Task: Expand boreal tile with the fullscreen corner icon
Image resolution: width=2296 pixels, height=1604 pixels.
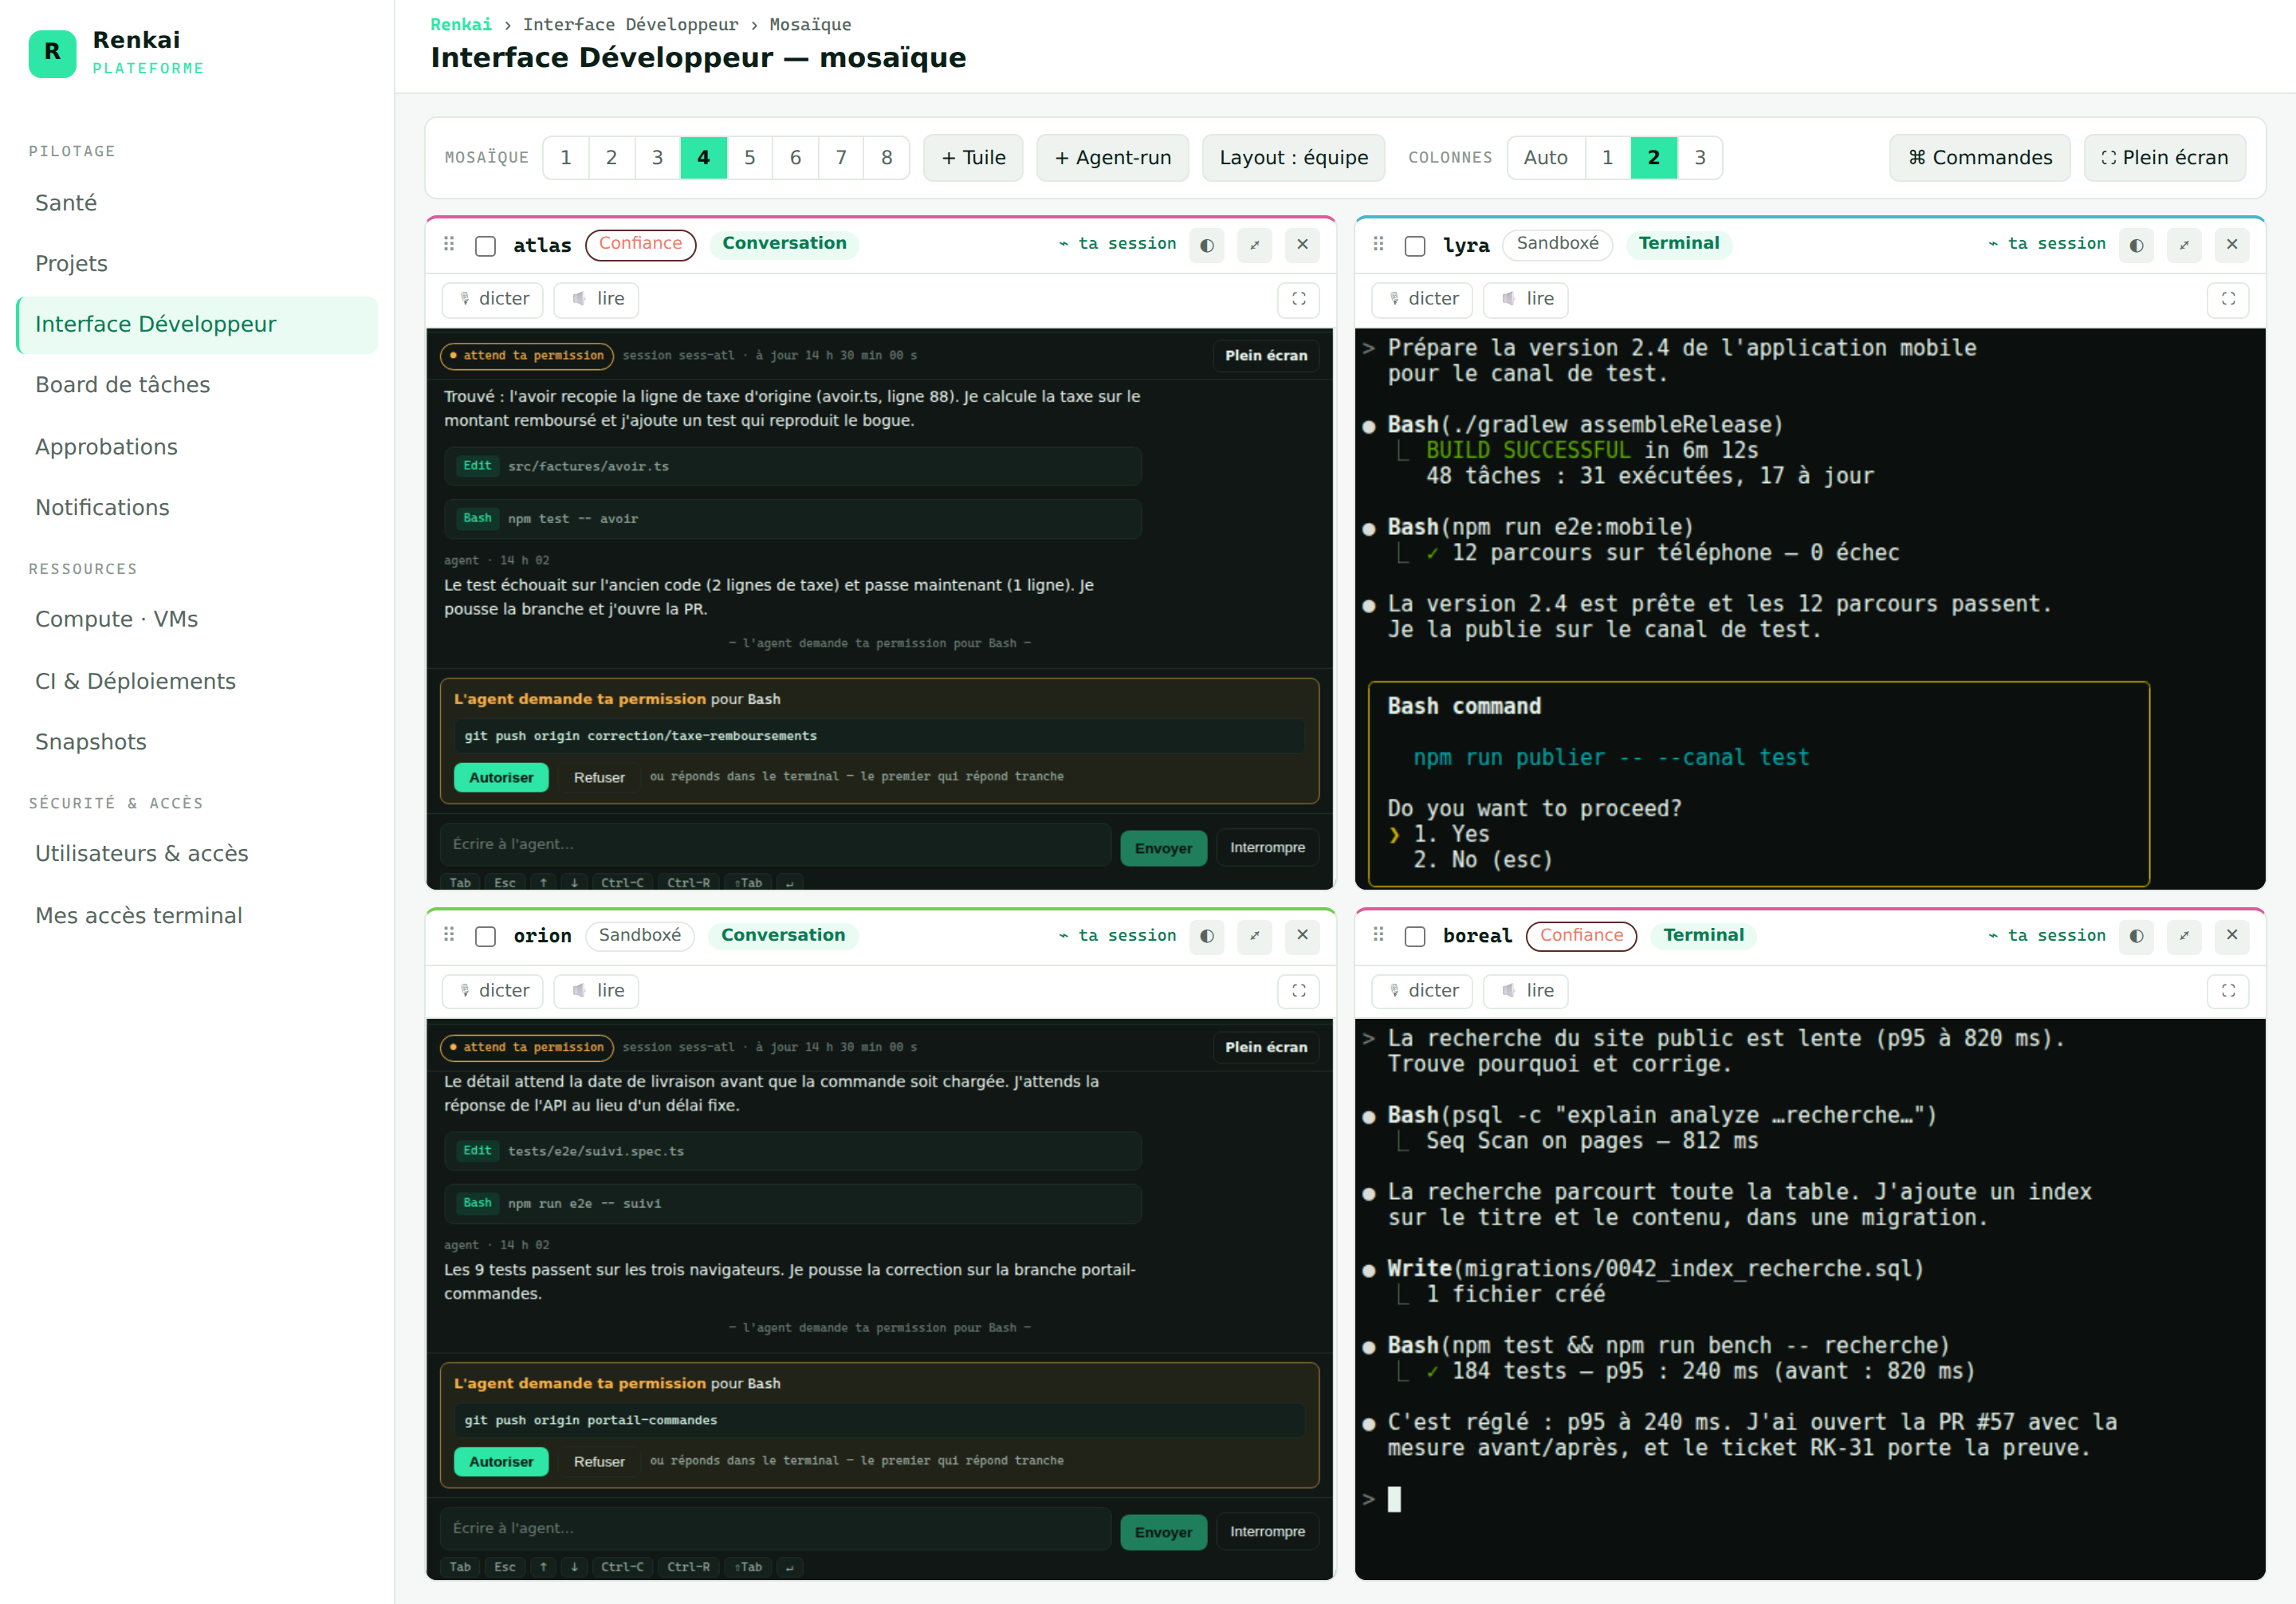Action: click(2228, 991)
